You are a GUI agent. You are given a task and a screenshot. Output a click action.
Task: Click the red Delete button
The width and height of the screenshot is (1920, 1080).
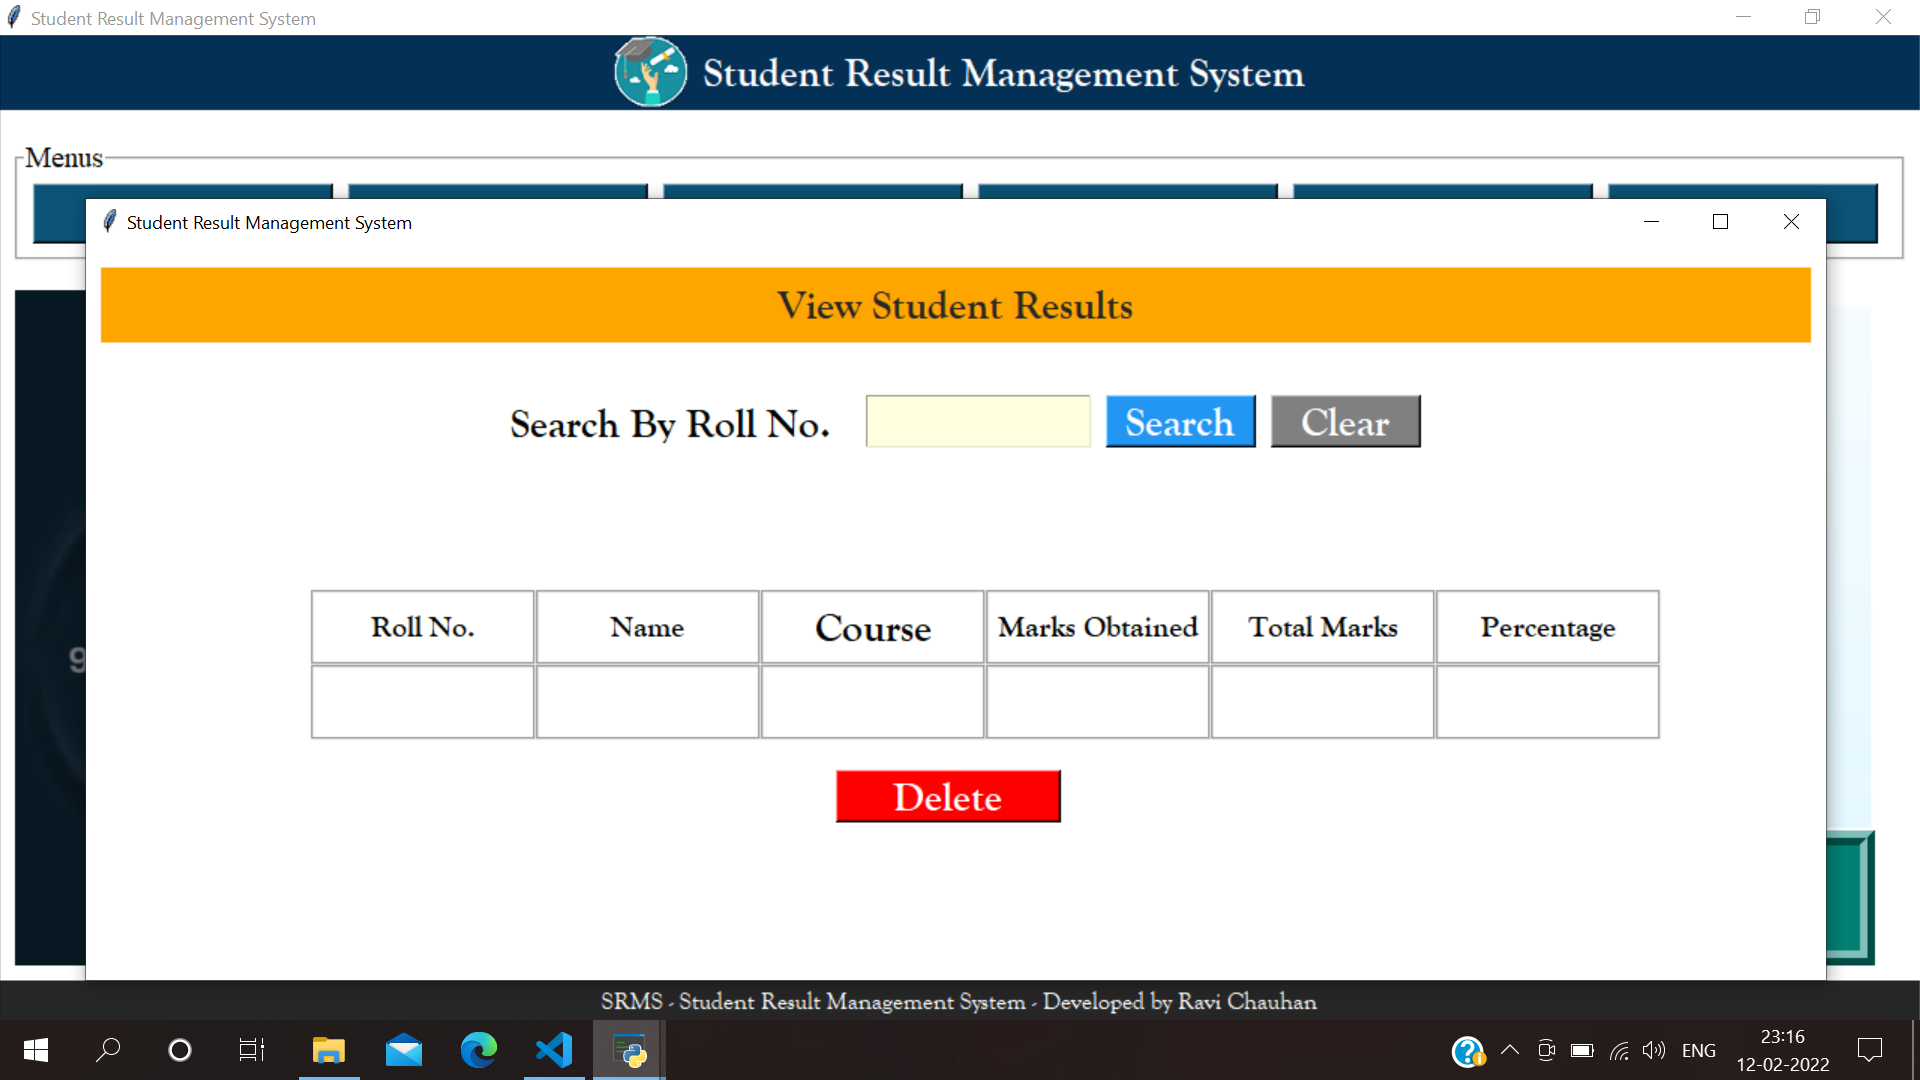click(x=948, y=796)
